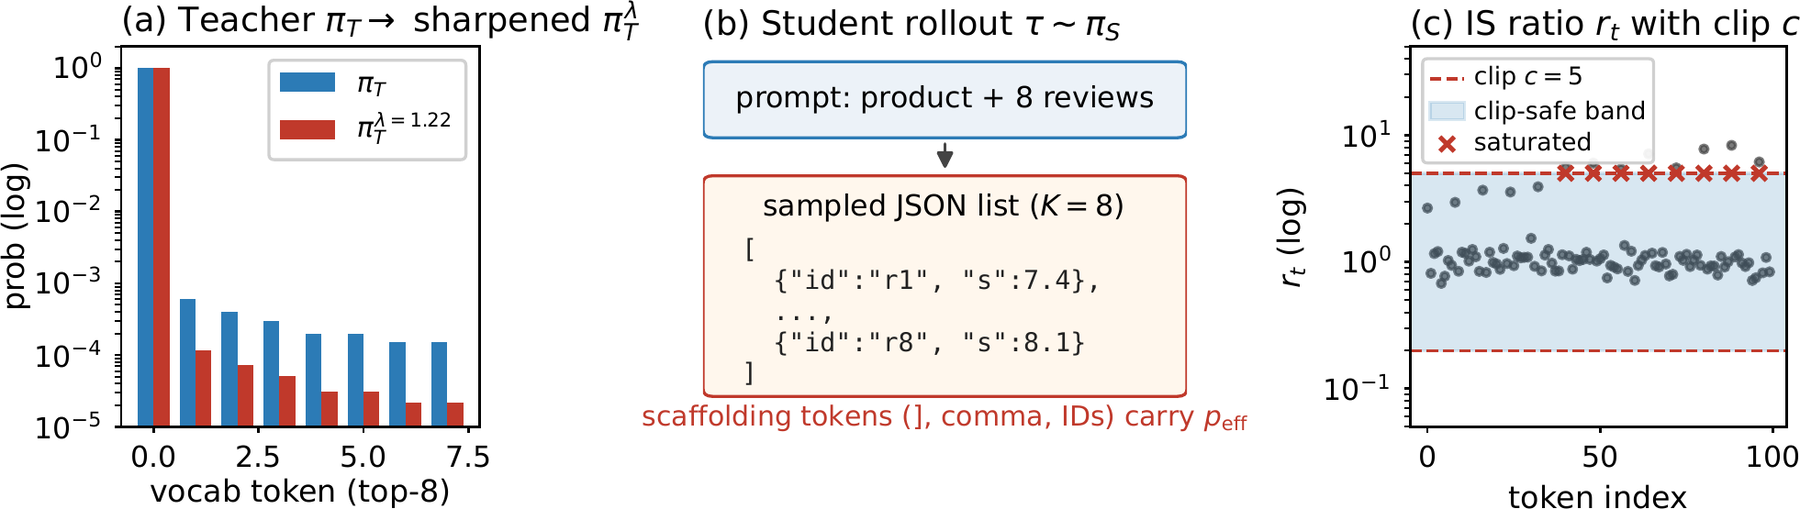
Task: Click the panel (b) Student rollout title
Action: click(x=911, y=23)
